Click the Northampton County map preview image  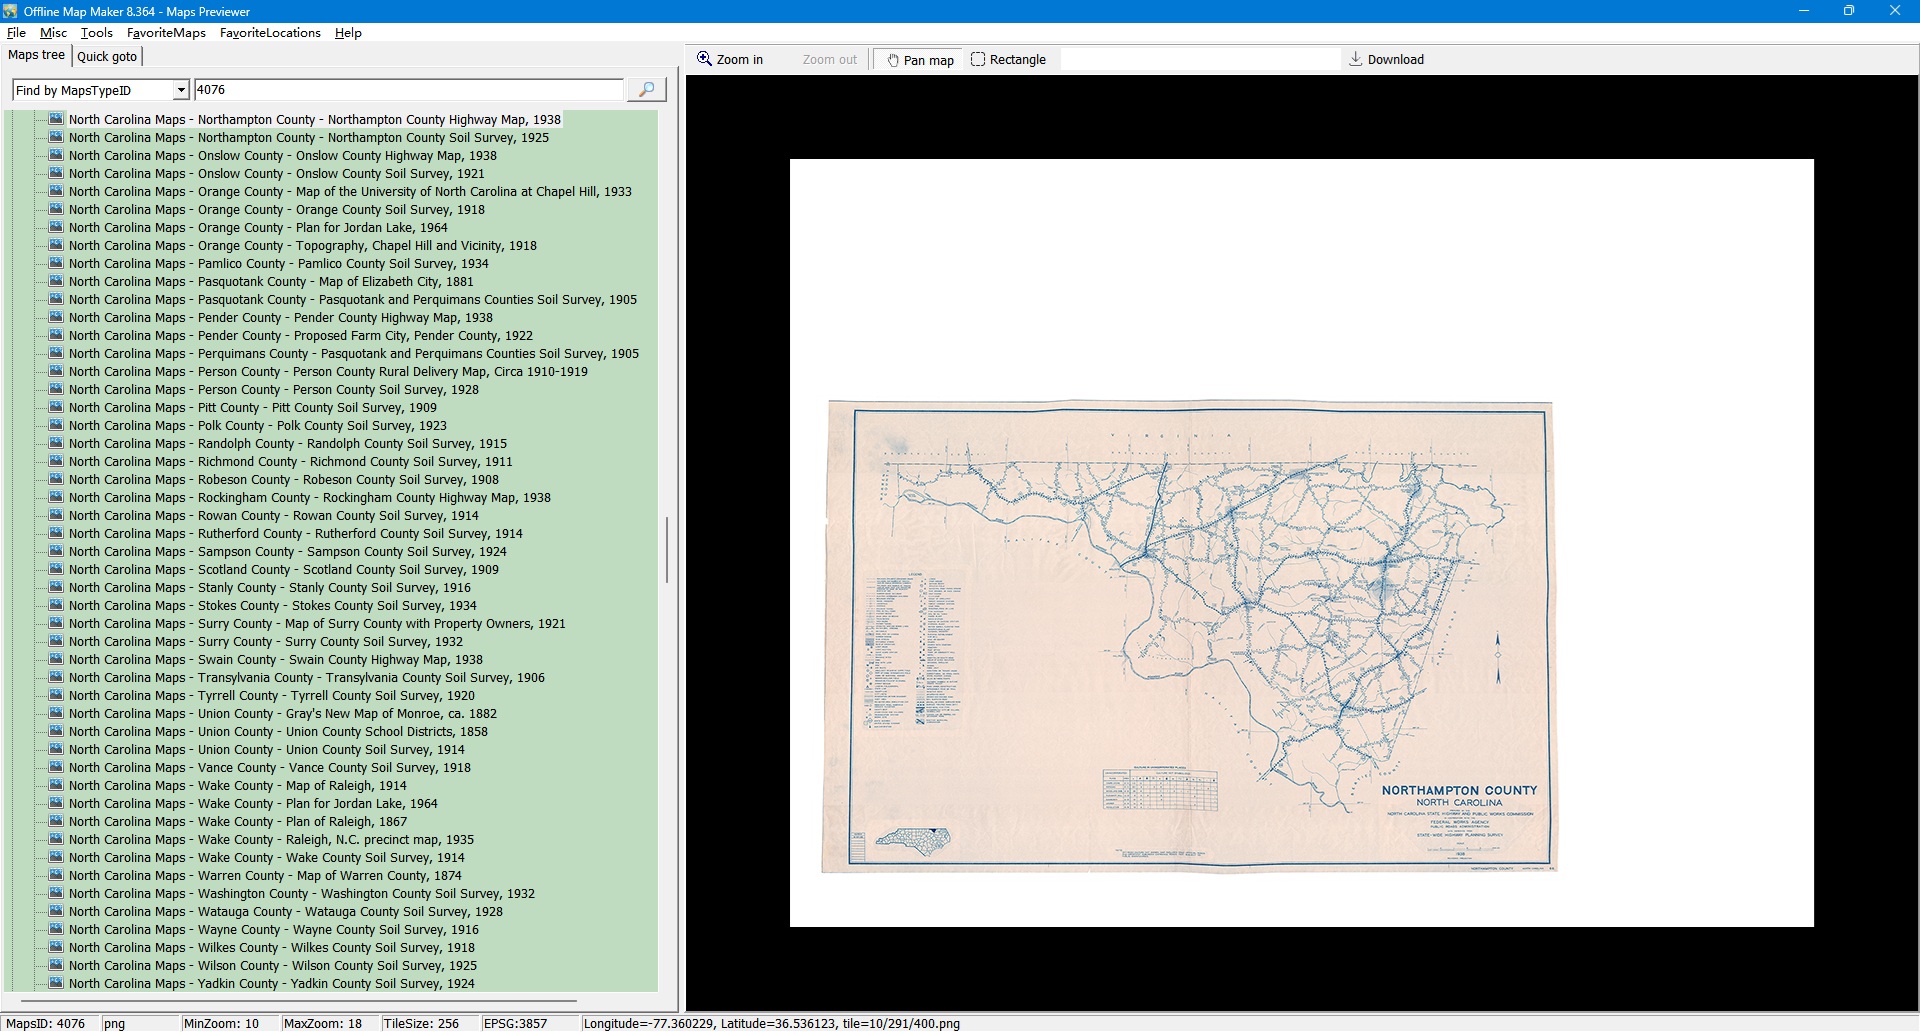(x=1188, y=637)
